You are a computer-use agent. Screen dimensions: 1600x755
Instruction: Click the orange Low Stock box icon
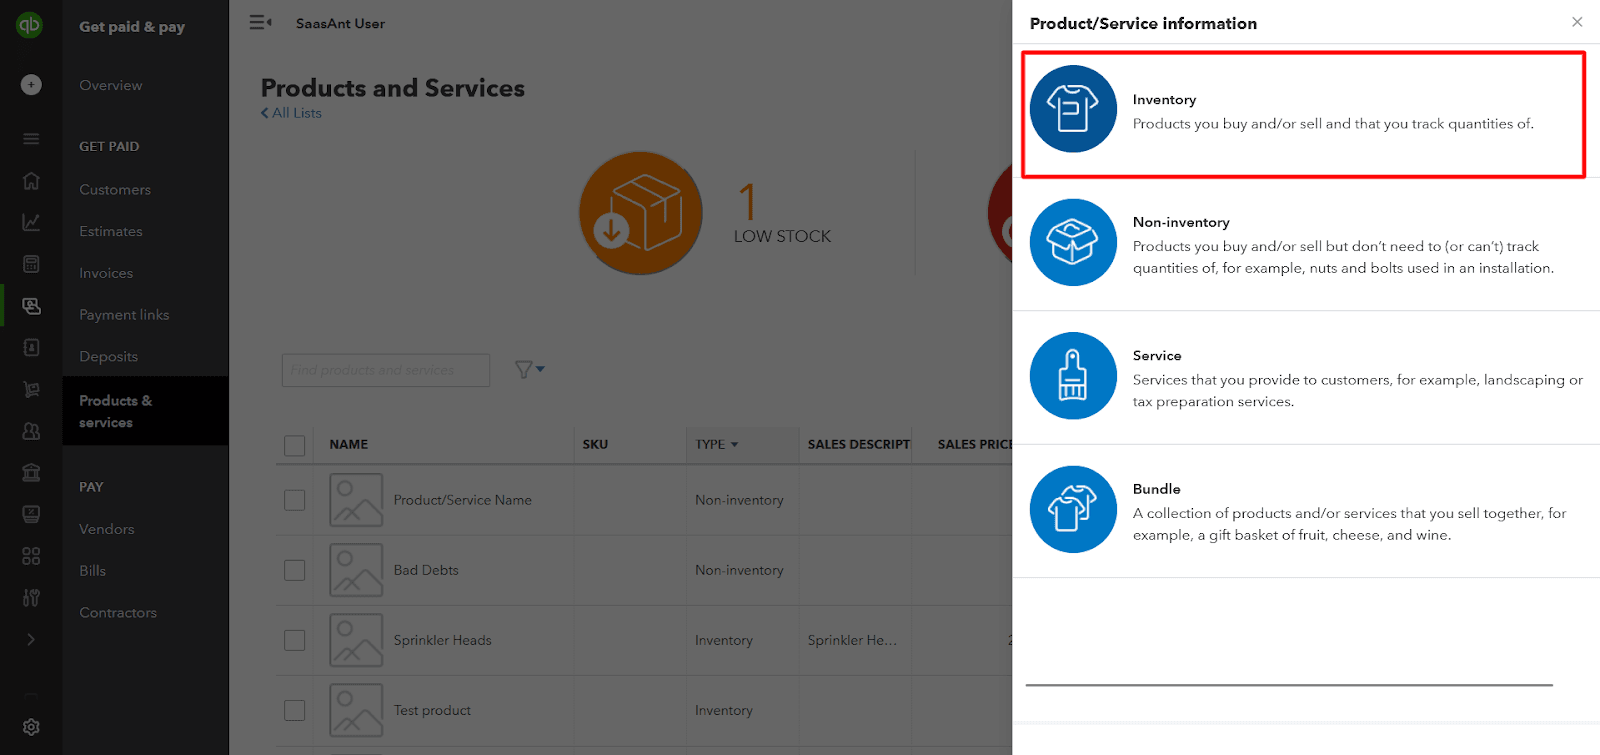point(641,213)
